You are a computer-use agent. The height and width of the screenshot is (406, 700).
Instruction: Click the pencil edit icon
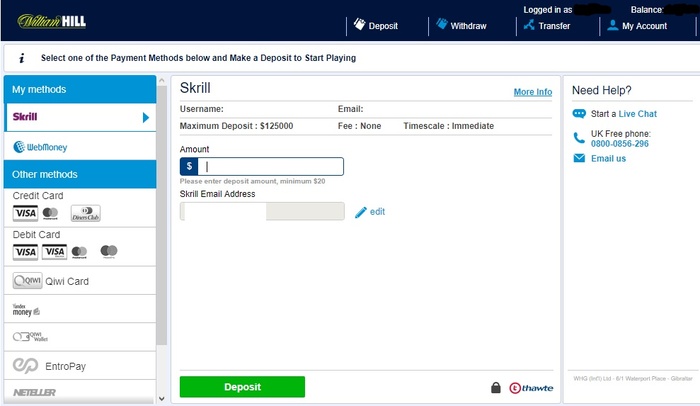pos(361,212)
